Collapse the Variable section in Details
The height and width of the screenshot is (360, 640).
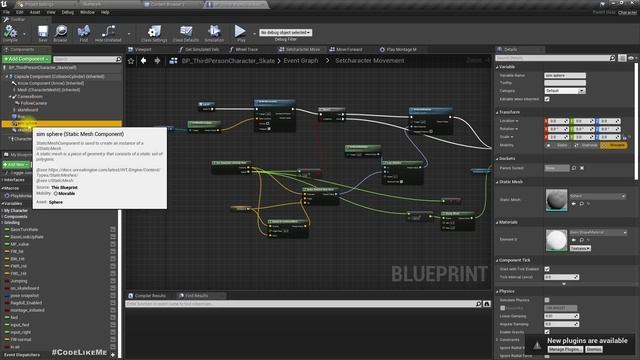click(x=498, y=67)
